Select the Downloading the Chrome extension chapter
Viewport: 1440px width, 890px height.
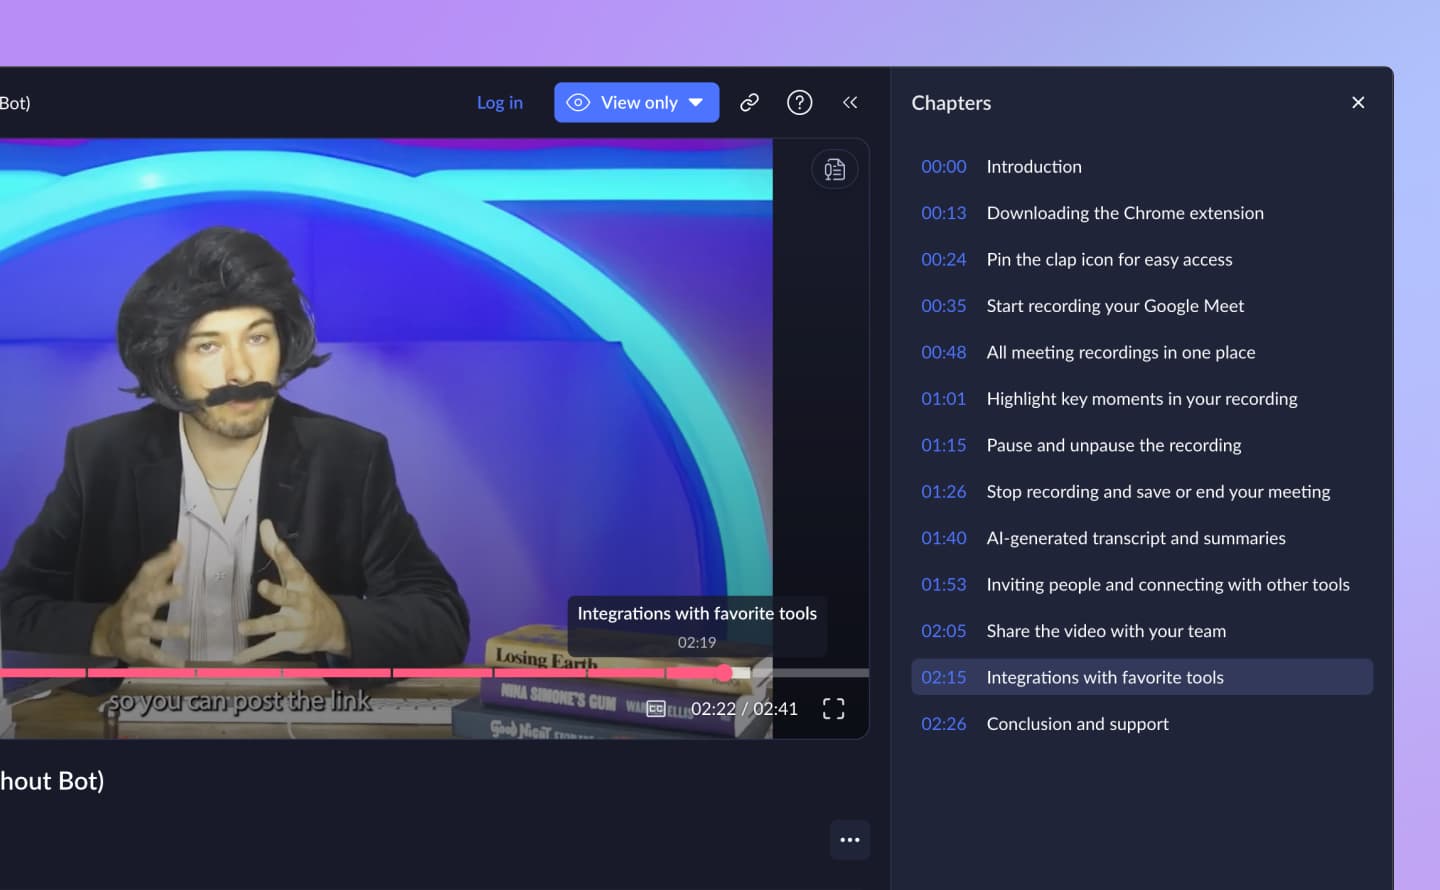[x=1124, y=212]
